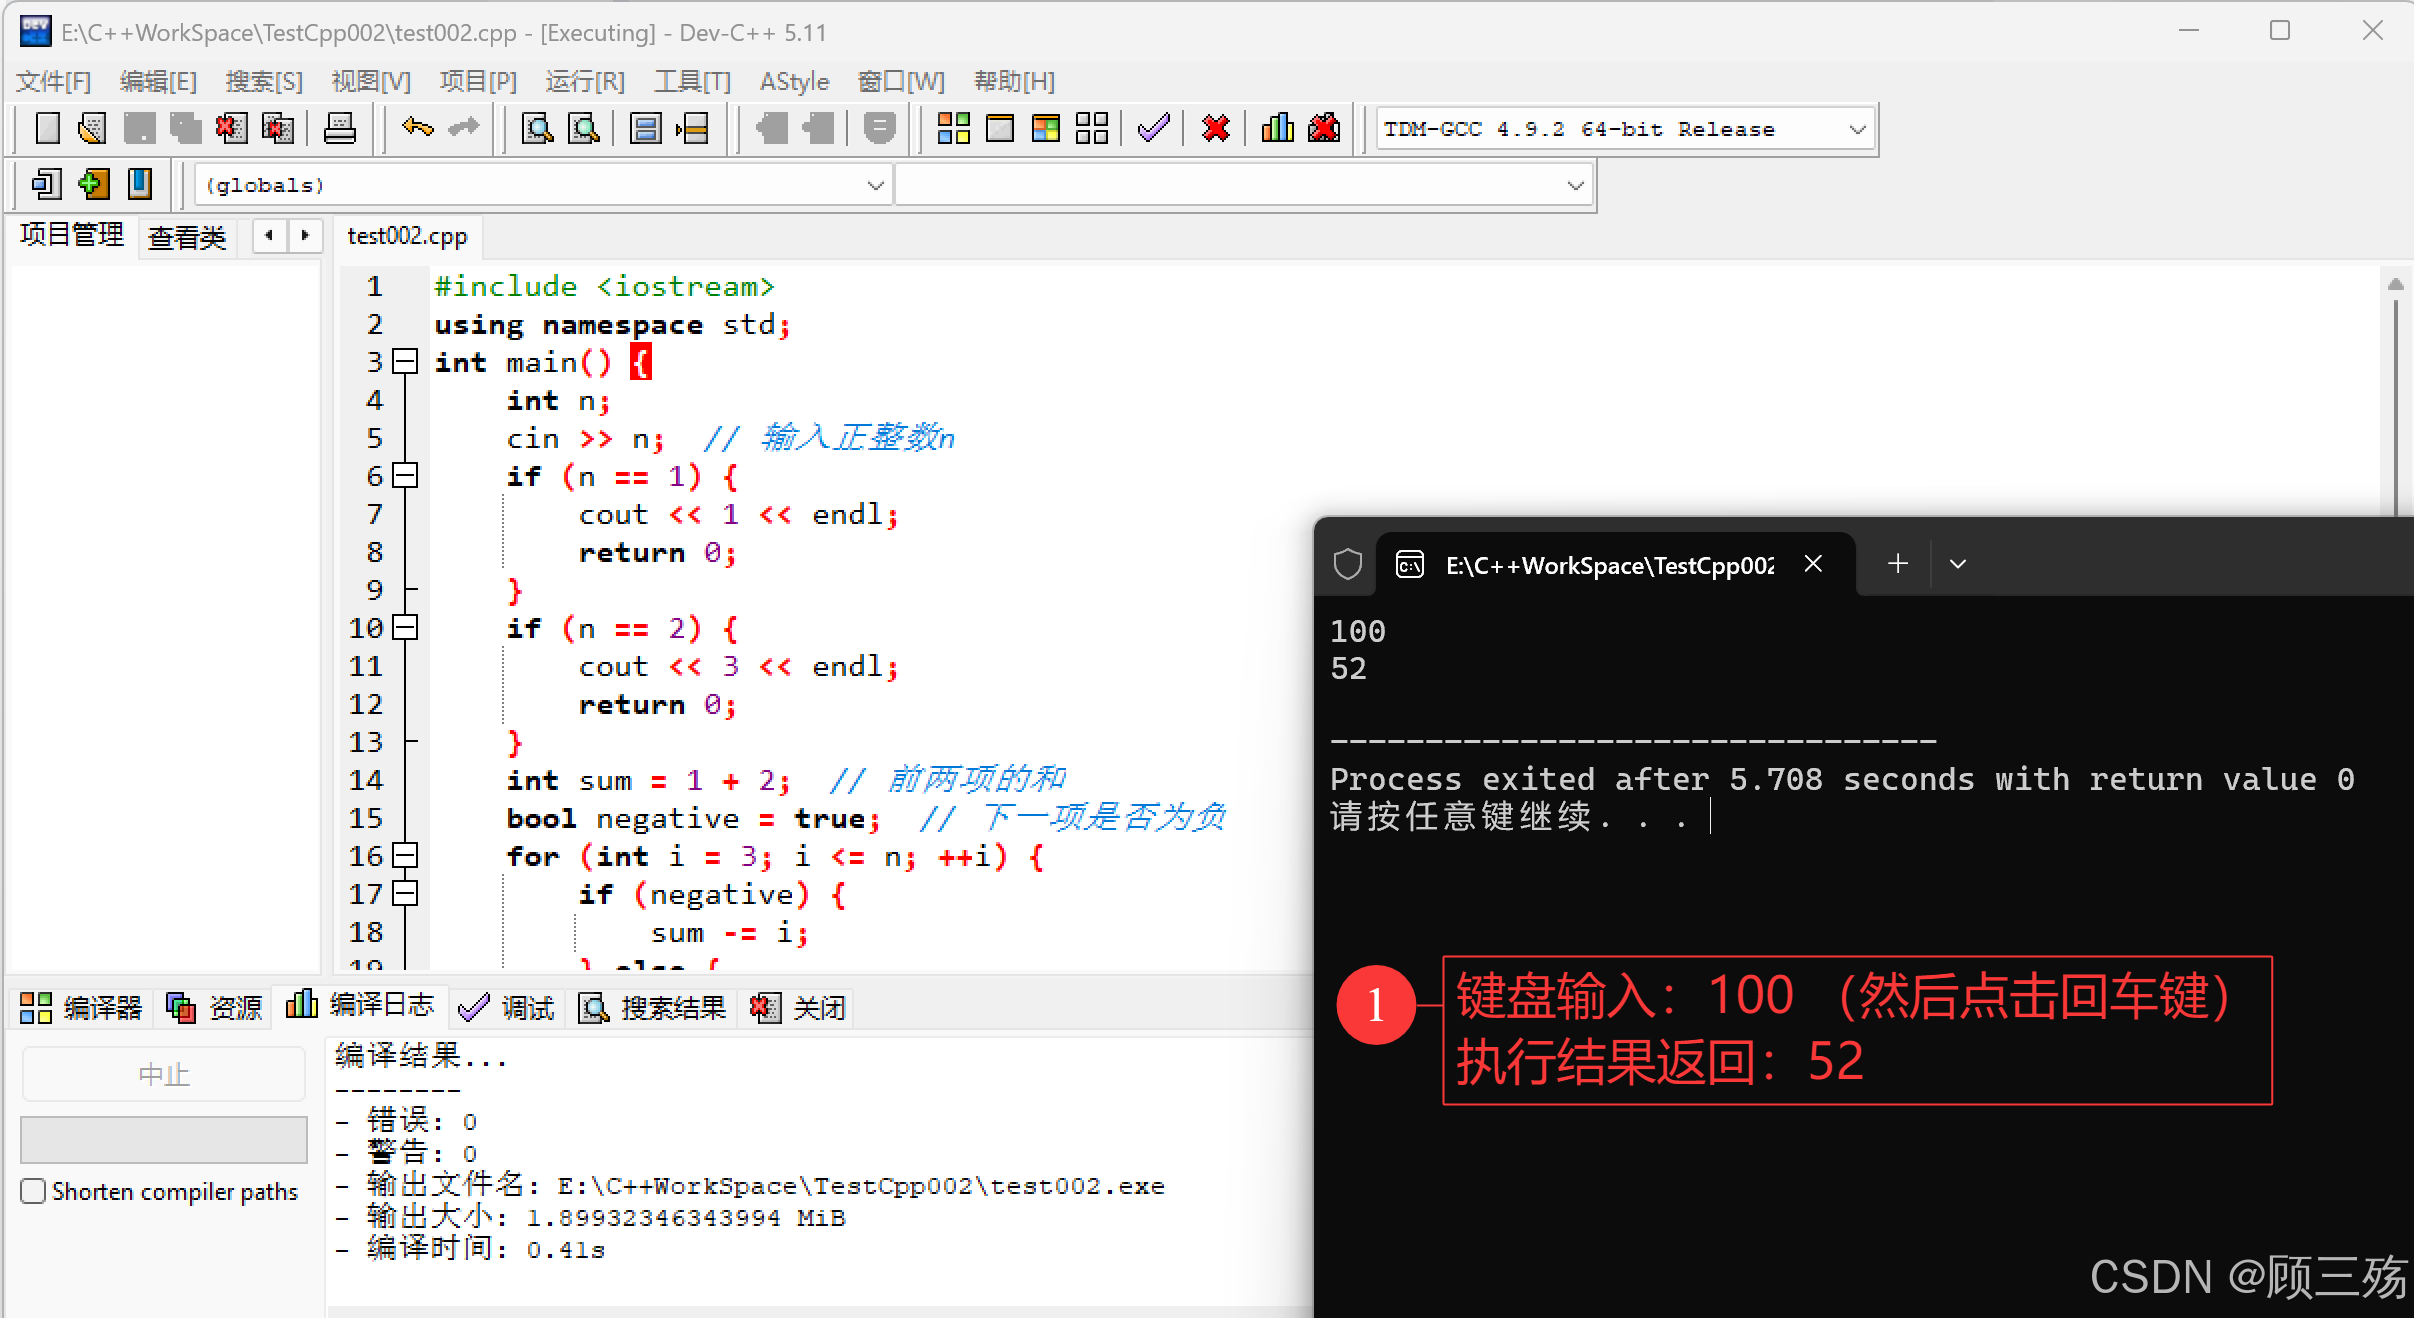The height and width of the screenshot is (1318, 2414).
Task: Click the Find magnifier icon
Action: (537, 128)
